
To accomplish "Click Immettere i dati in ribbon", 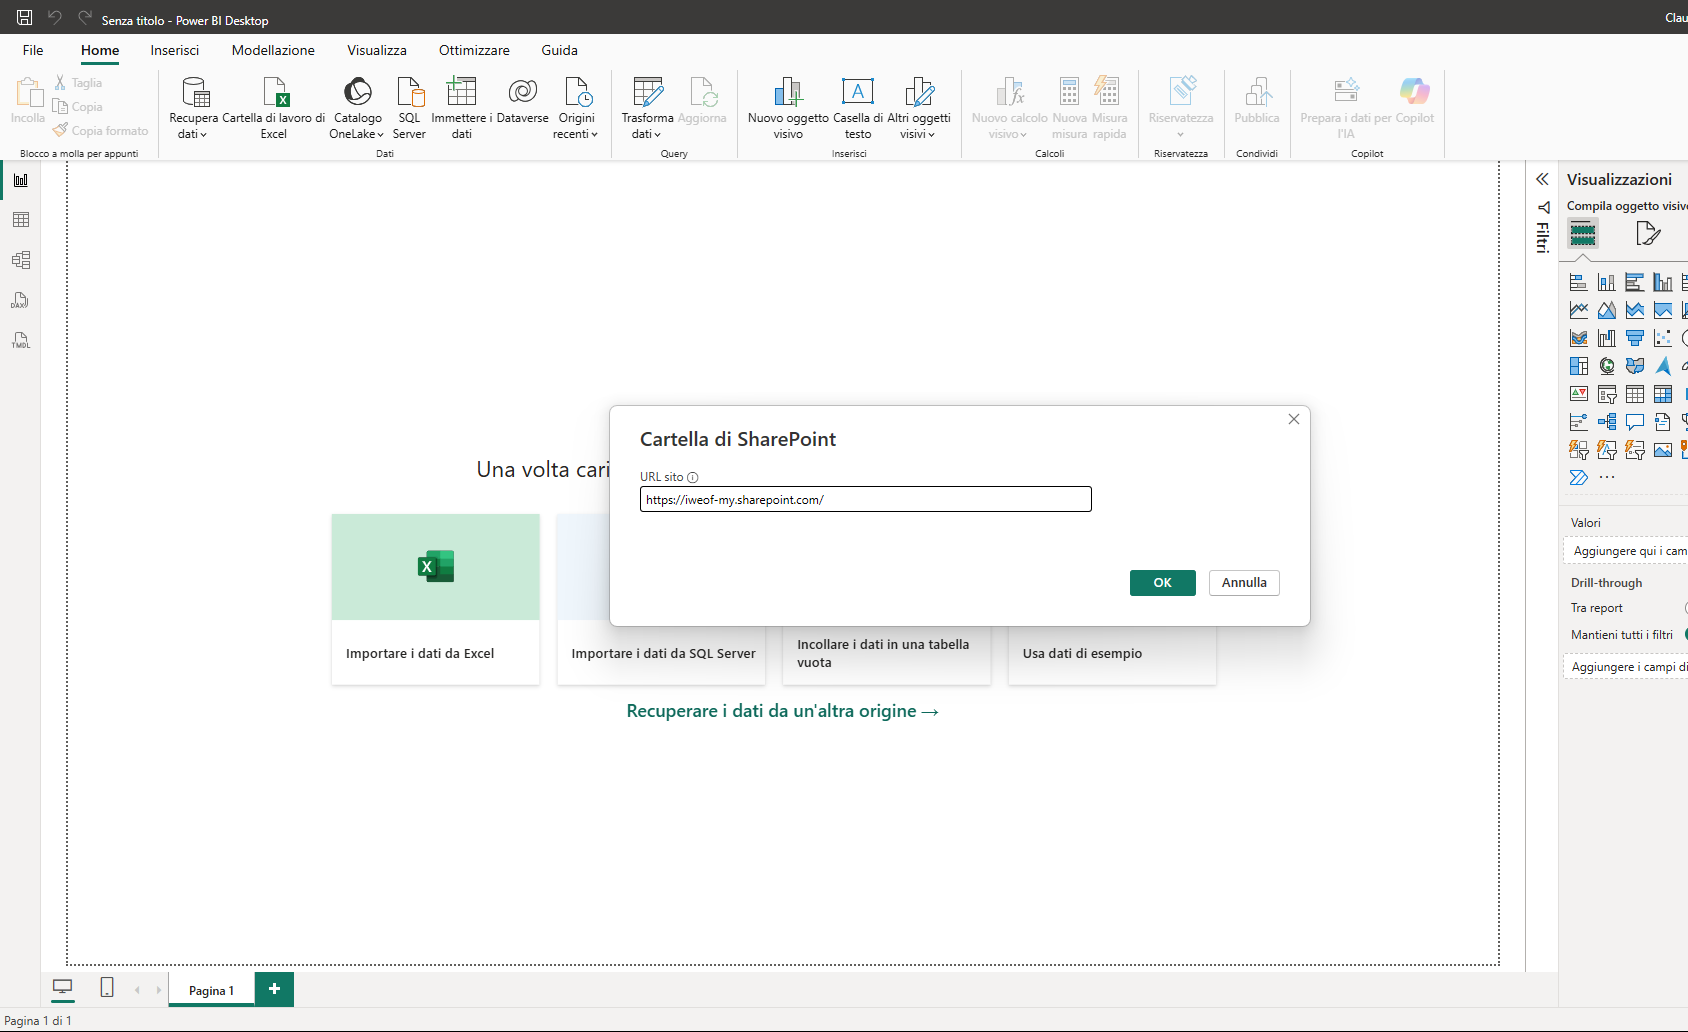I will click(x=461, y=108).
